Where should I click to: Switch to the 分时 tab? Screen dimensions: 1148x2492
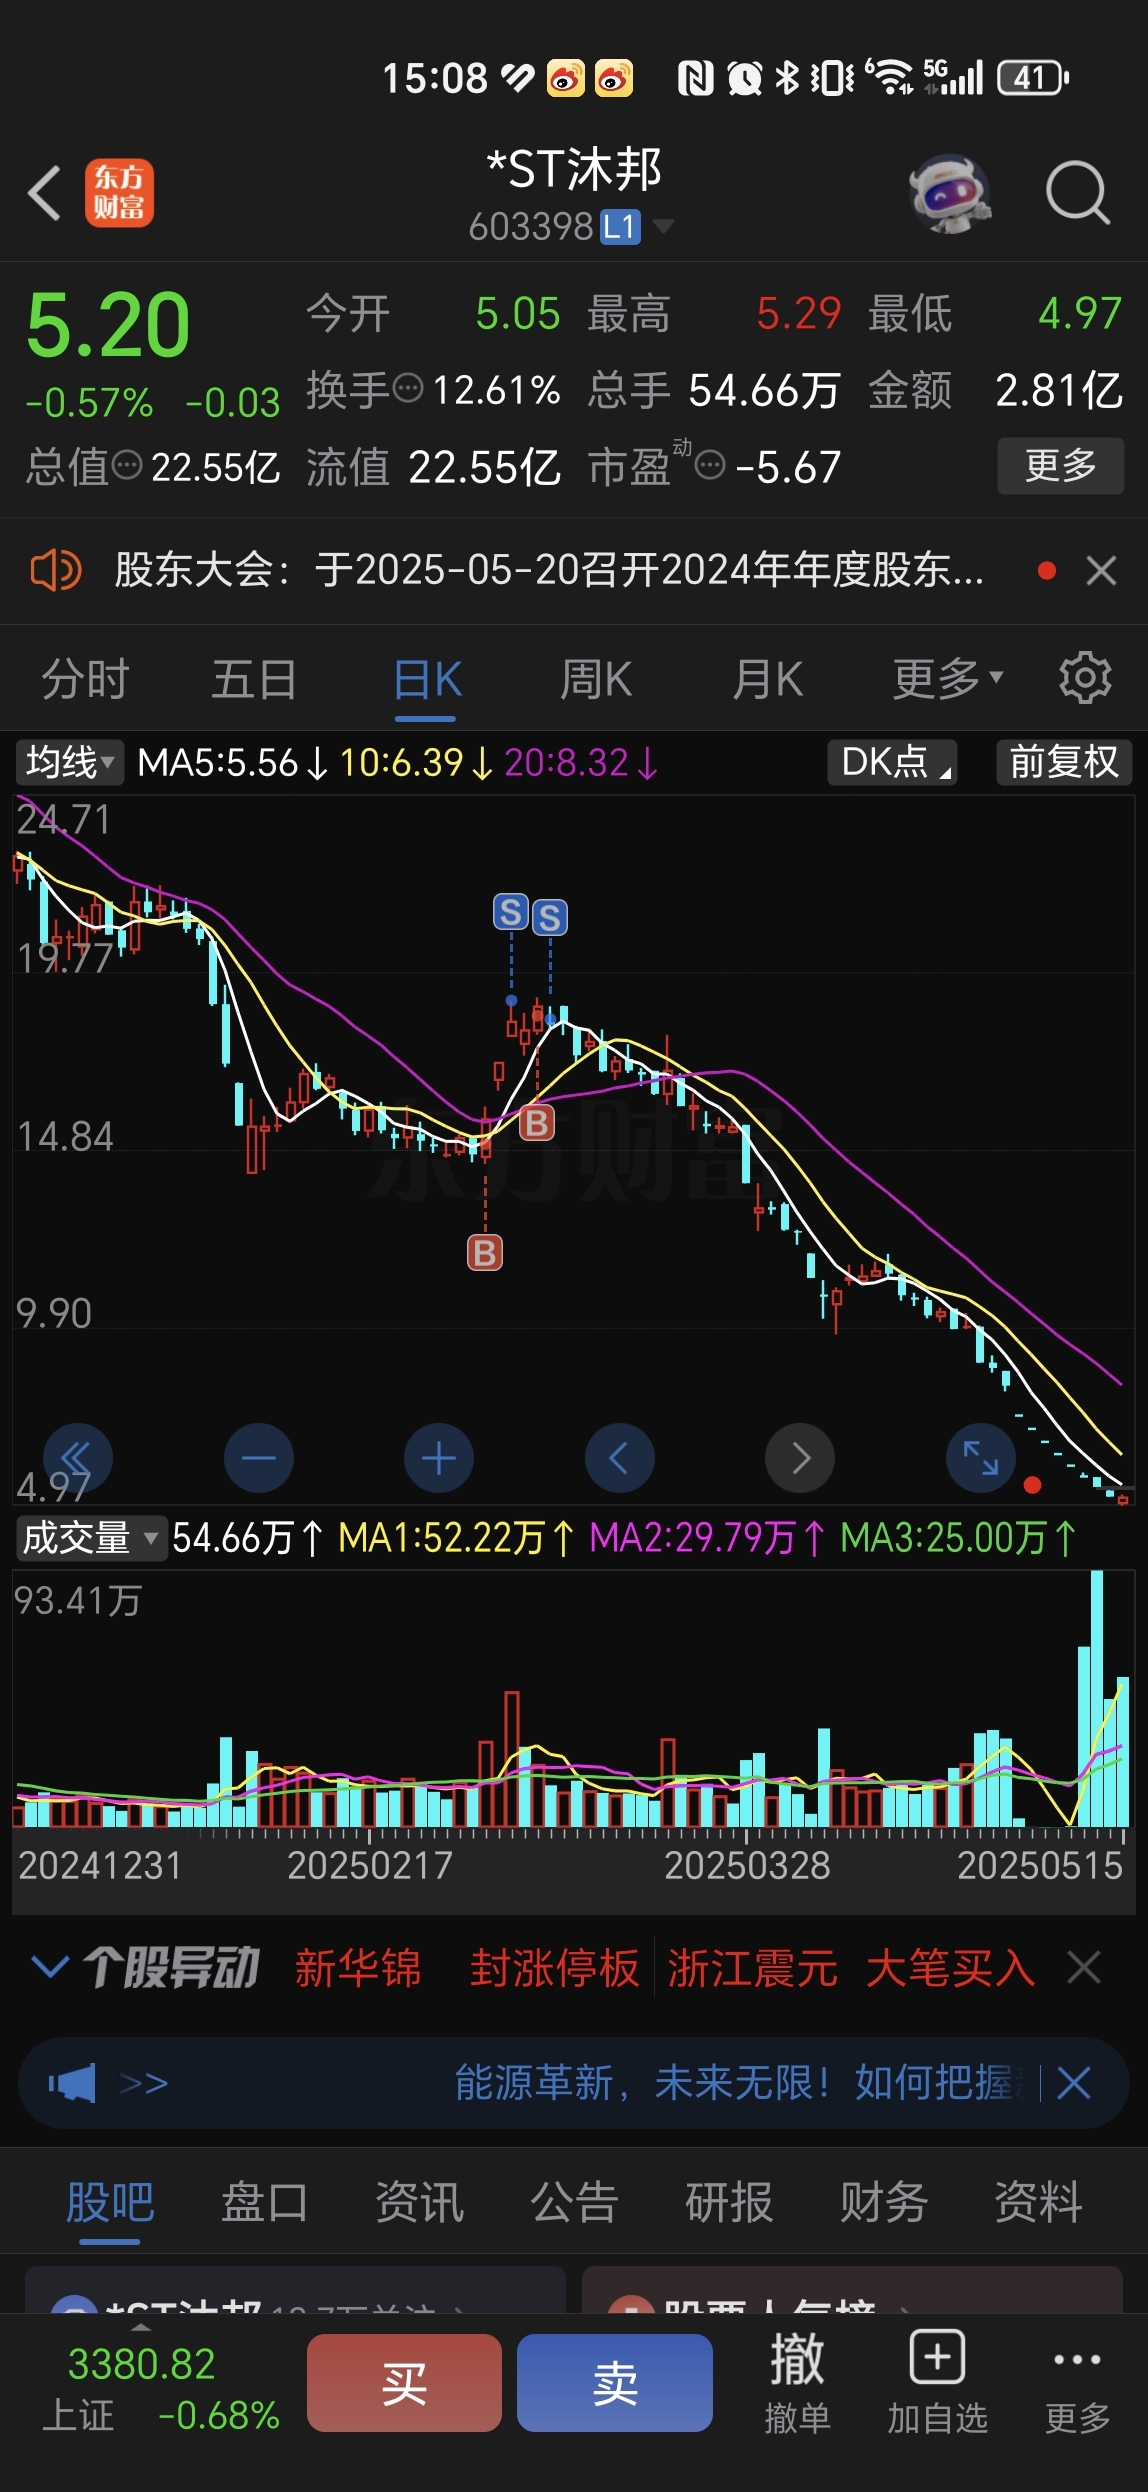pyautogui.click(x=85, y=679)
